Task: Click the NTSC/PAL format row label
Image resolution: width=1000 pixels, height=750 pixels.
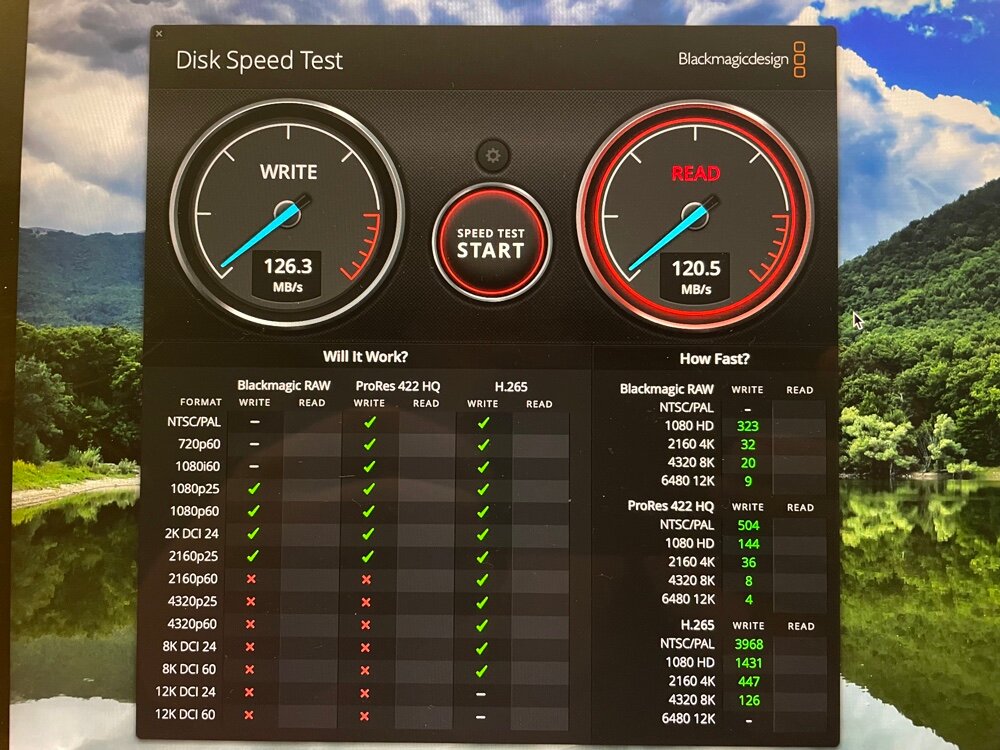Action: (194, 422)
